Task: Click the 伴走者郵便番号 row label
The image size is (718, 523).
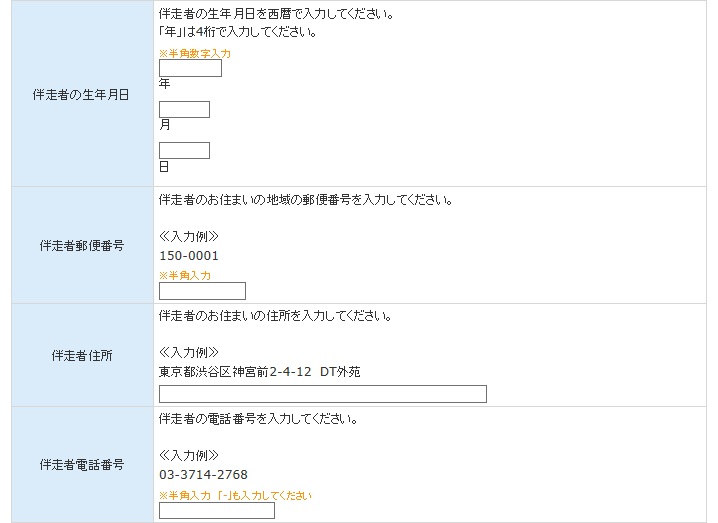Action: click(82, 245)
